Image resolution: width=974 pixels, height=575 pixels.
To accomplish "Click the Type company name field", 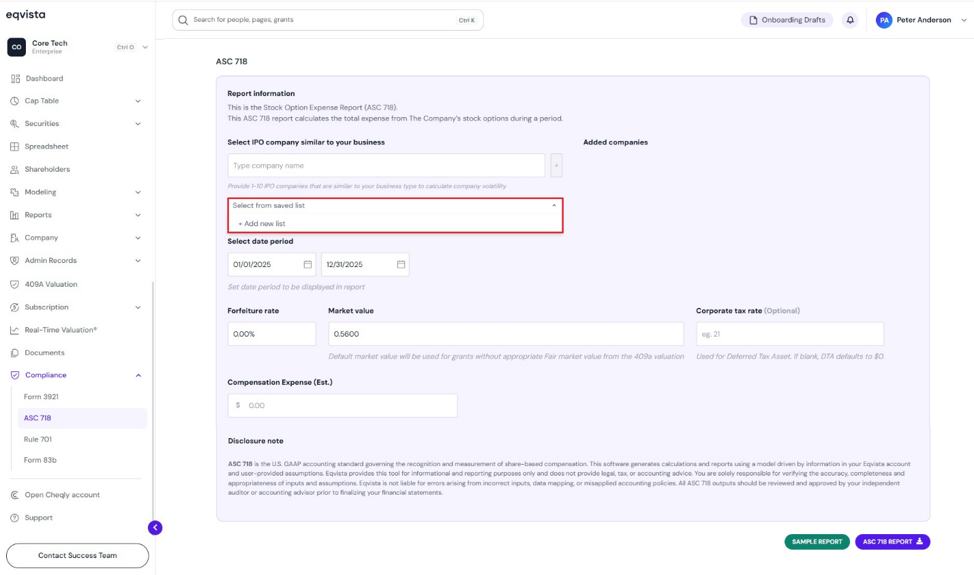I will [x=386, y=166].
